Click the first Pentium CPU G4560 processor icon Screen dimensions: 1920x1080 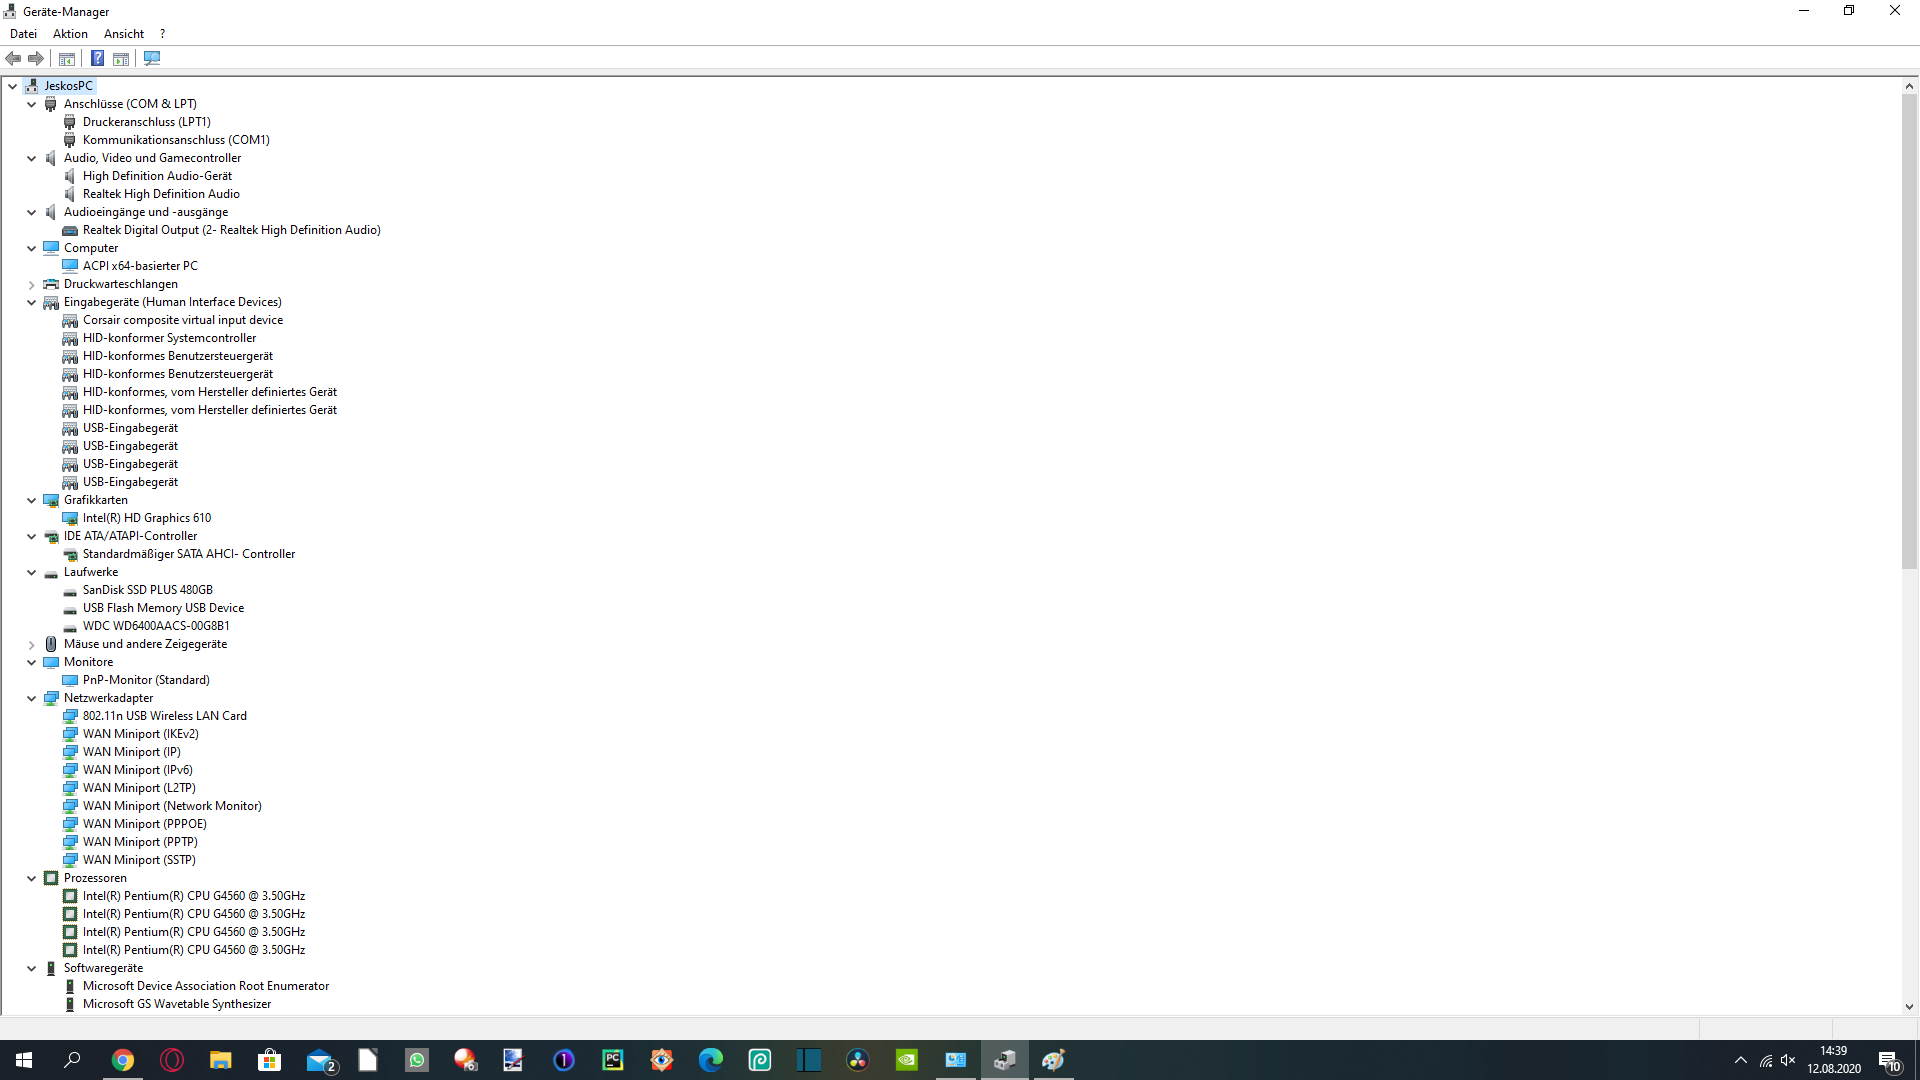coord(70,896)
